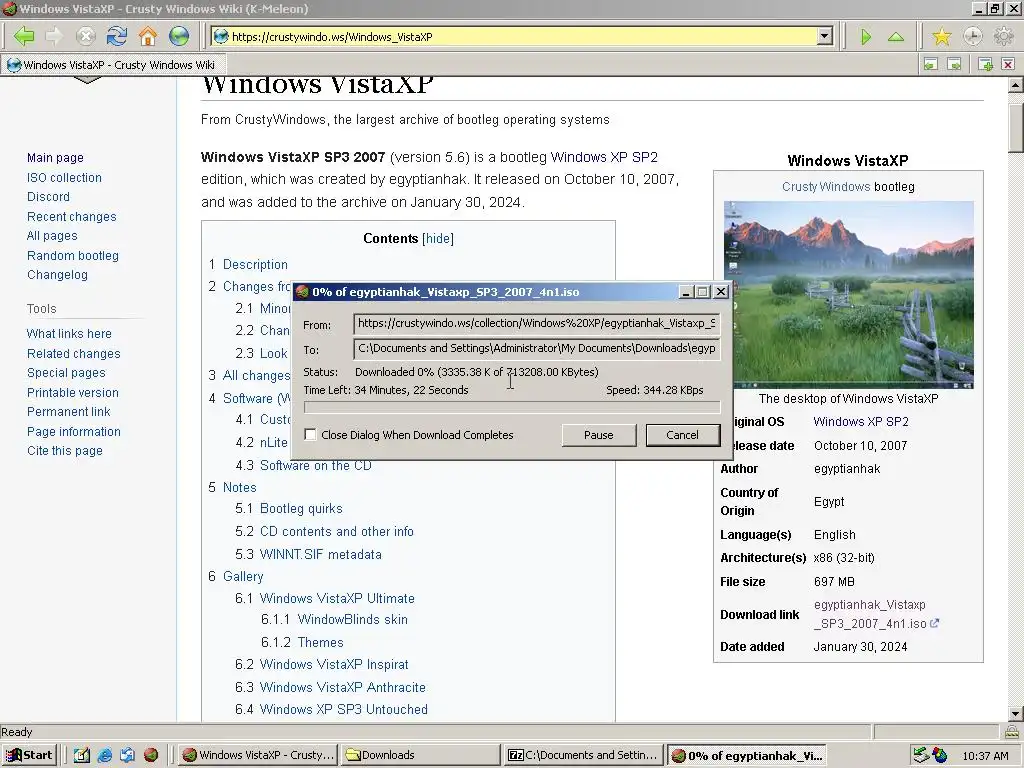Click the page vertical scrollbar thumb
This screenshot has width=1024, height=768.
1016,128
